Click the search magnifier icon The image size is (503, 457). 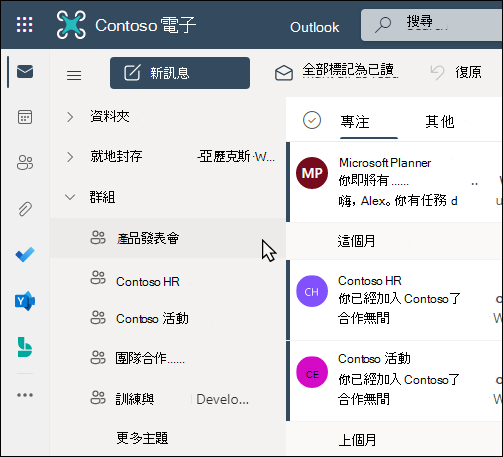pyautogui.click(x=383, y=25)
